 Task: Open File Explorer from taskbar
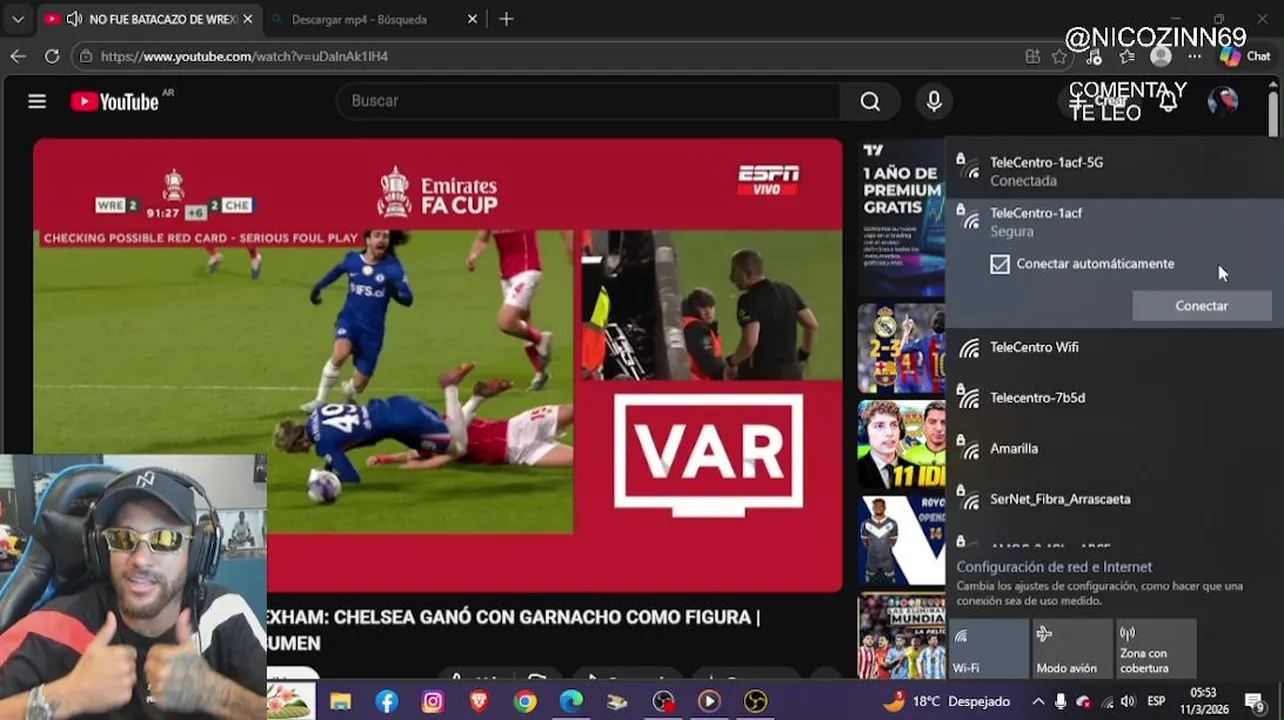[x=341, y=702]
